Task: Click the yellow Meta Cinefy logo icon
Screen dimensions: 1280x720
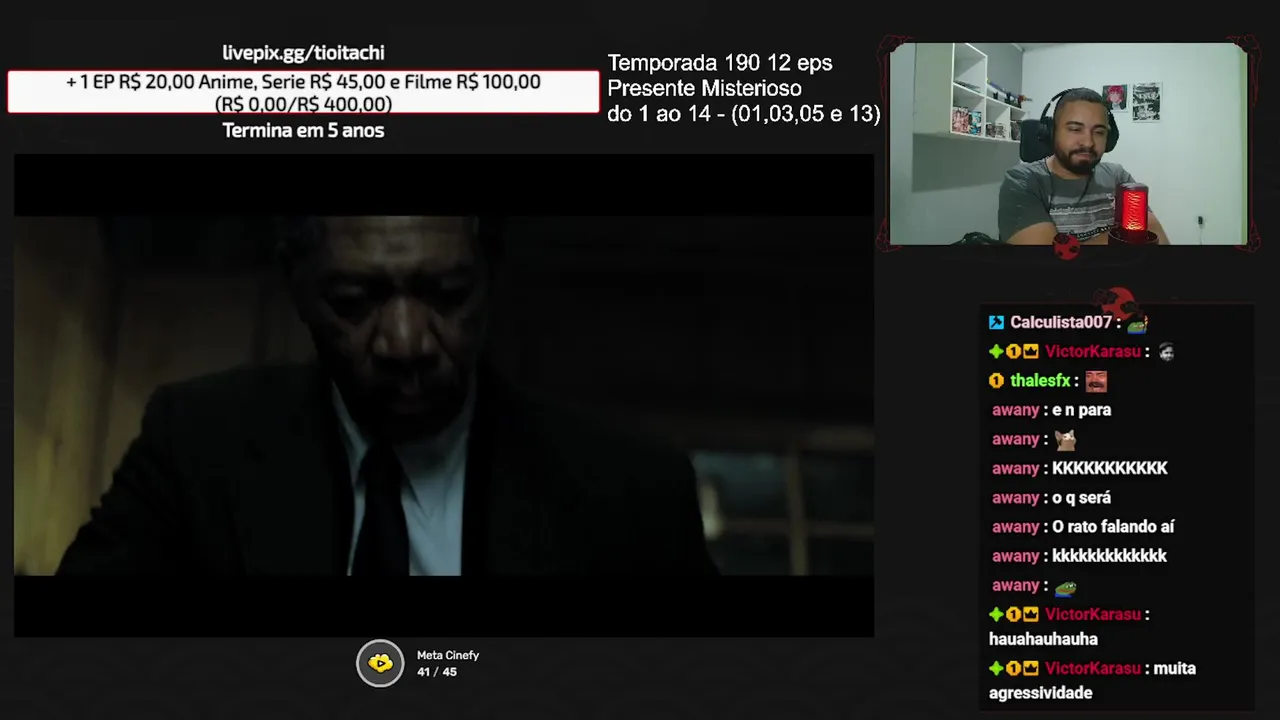Action: [x=380, y=663]
